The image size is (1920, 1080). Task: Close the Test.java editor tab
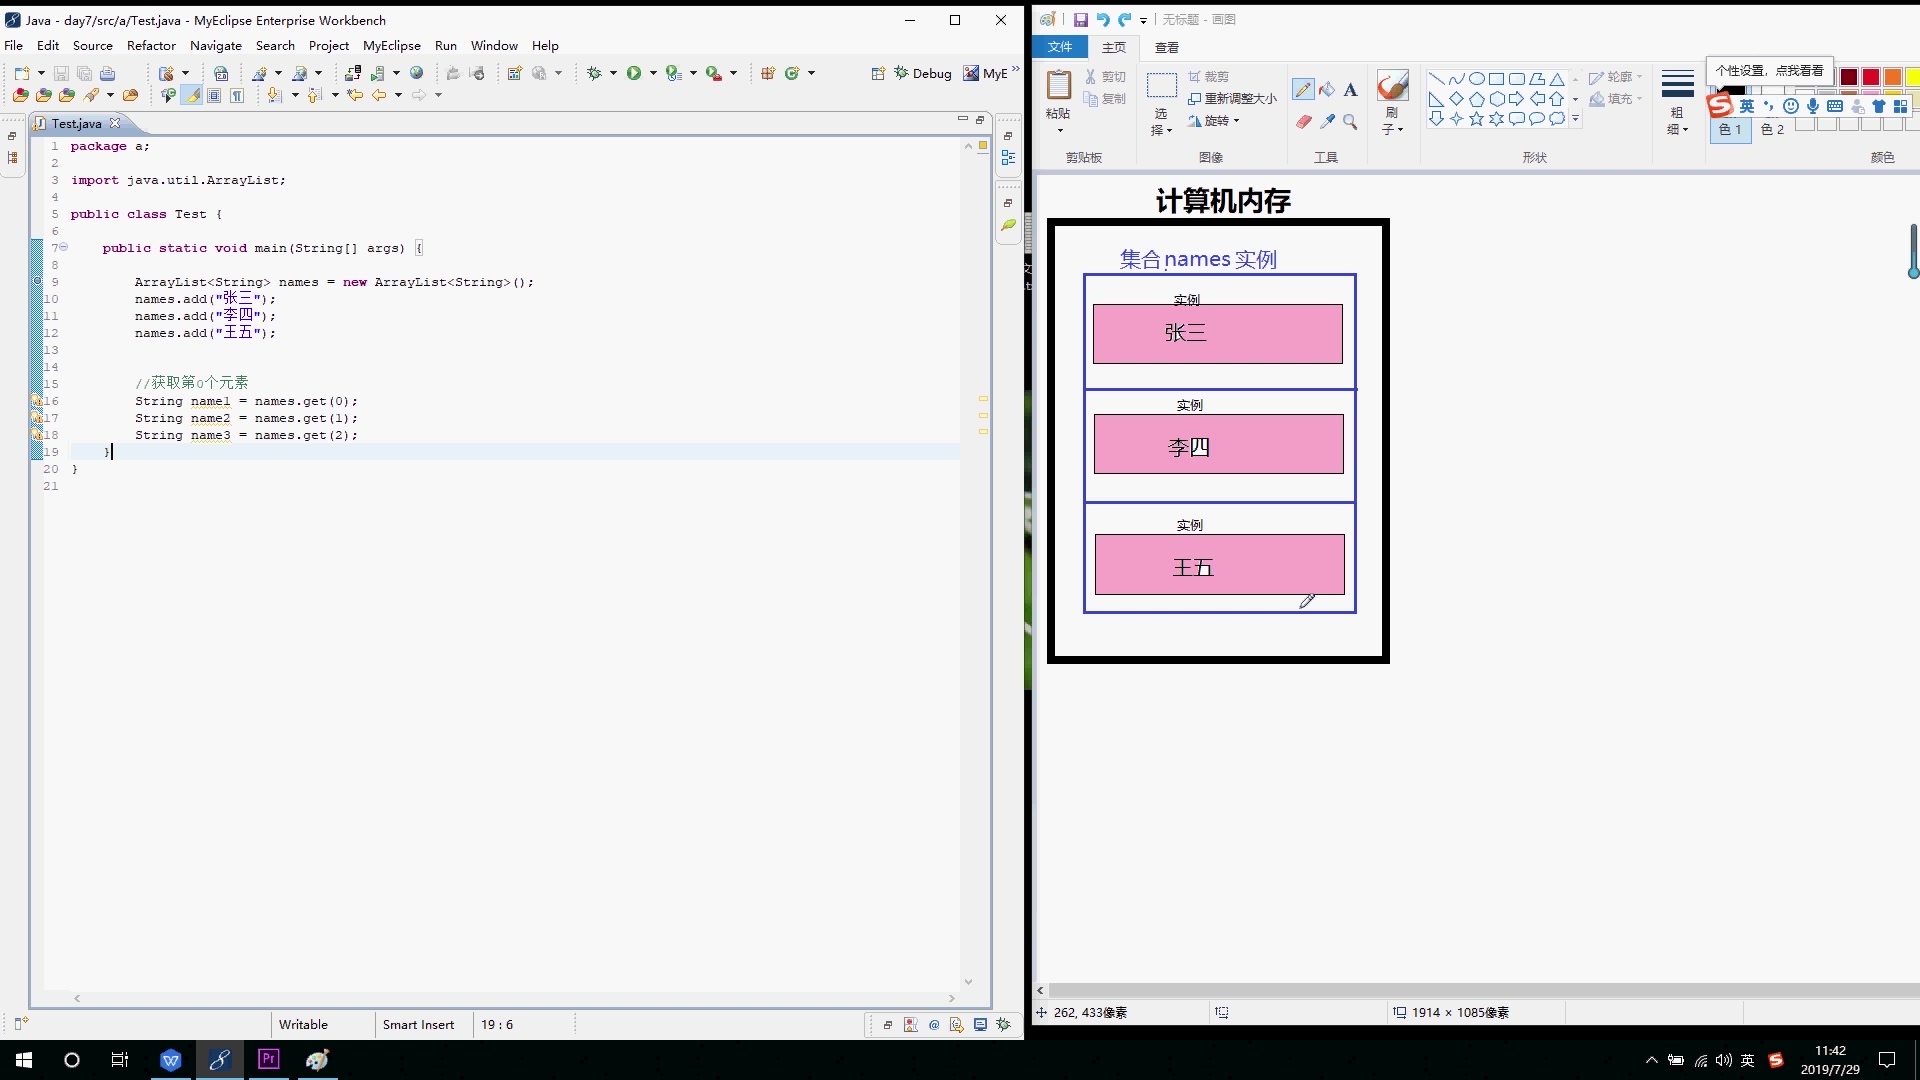(x=115, y=123)
